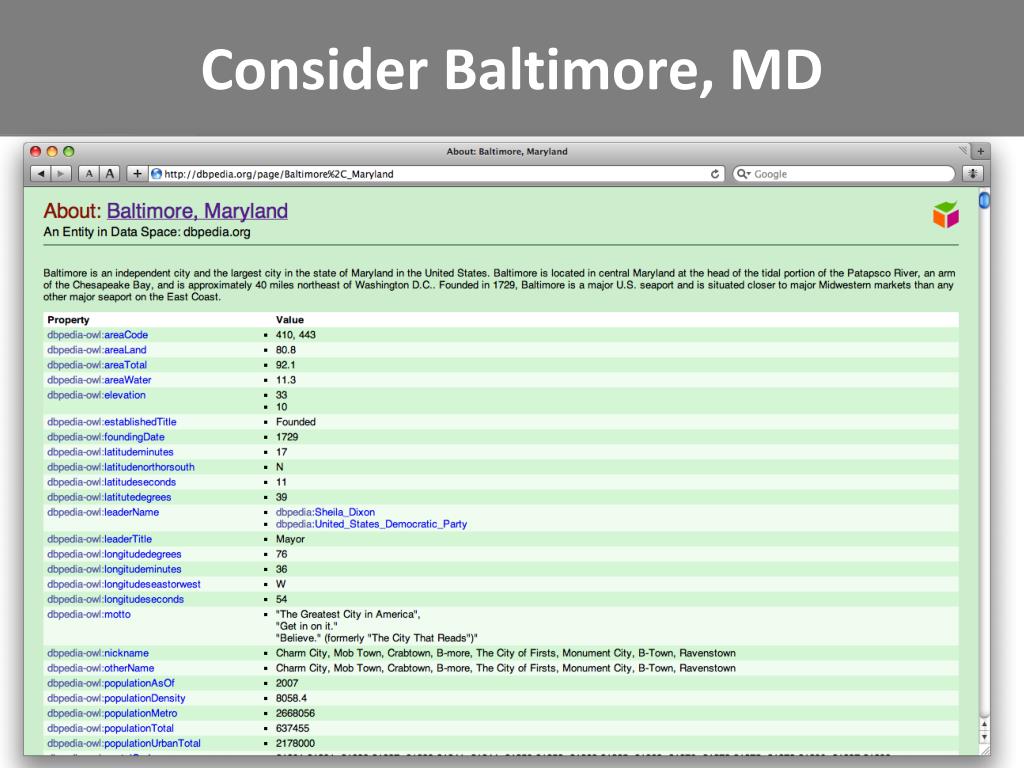Click the area code value "410, 443"
This screenshot has height=768, width=1024.
296,335
